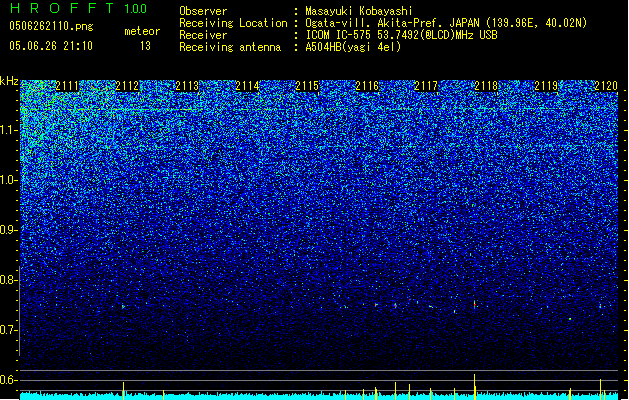Click the 2113 time marker

pos(187,86)
